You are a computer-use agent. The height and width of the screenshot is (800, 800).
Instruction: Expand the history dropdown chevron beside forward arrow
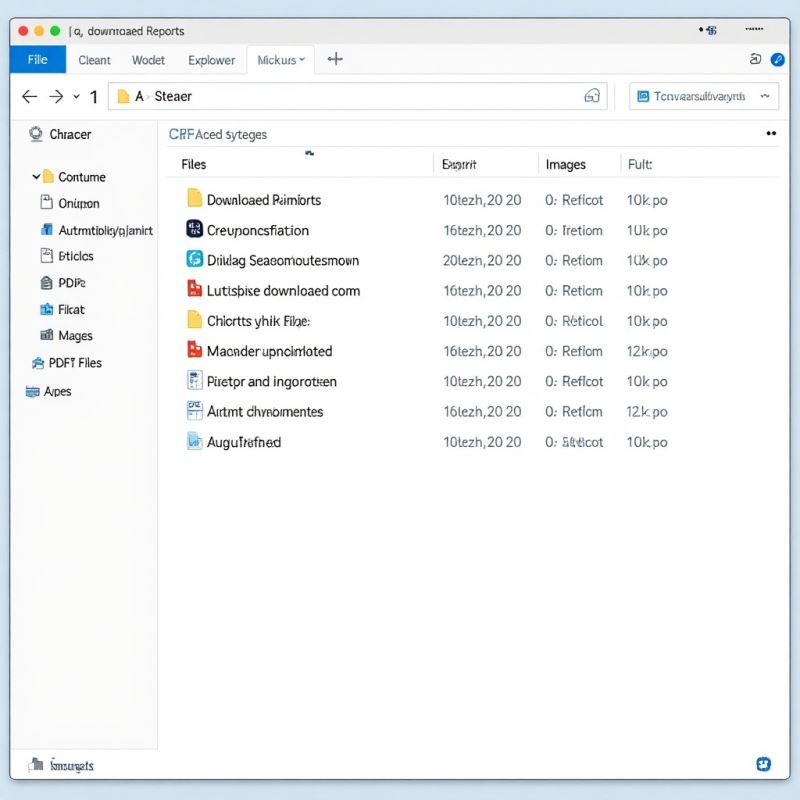(76, 97)
